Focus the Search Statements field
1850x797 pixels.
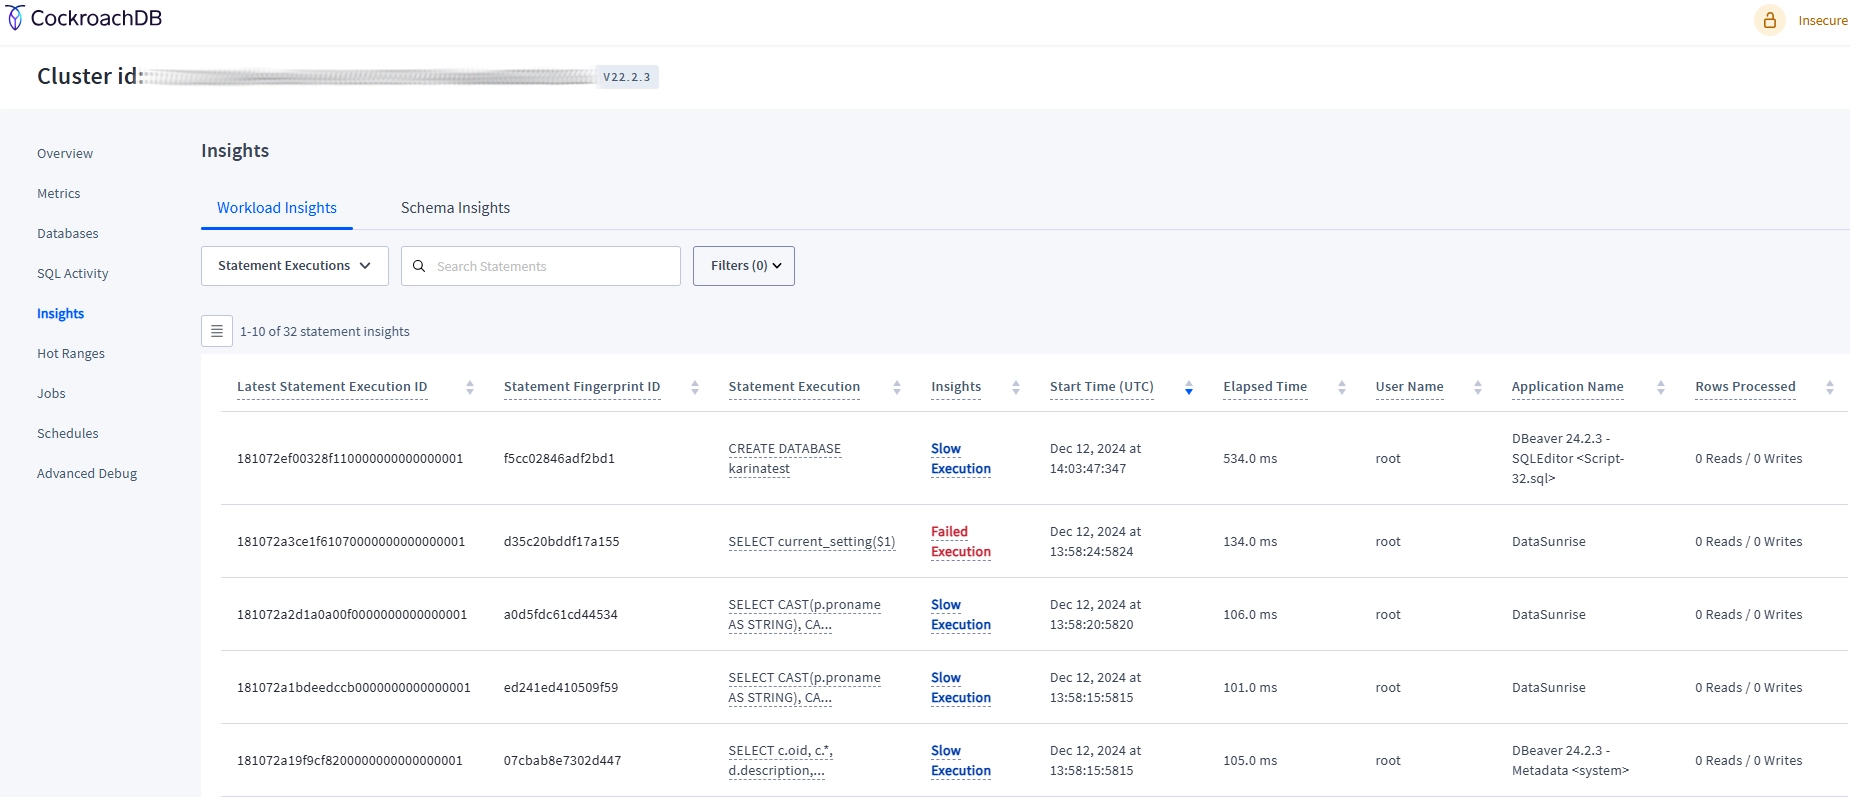pos(541,266)
